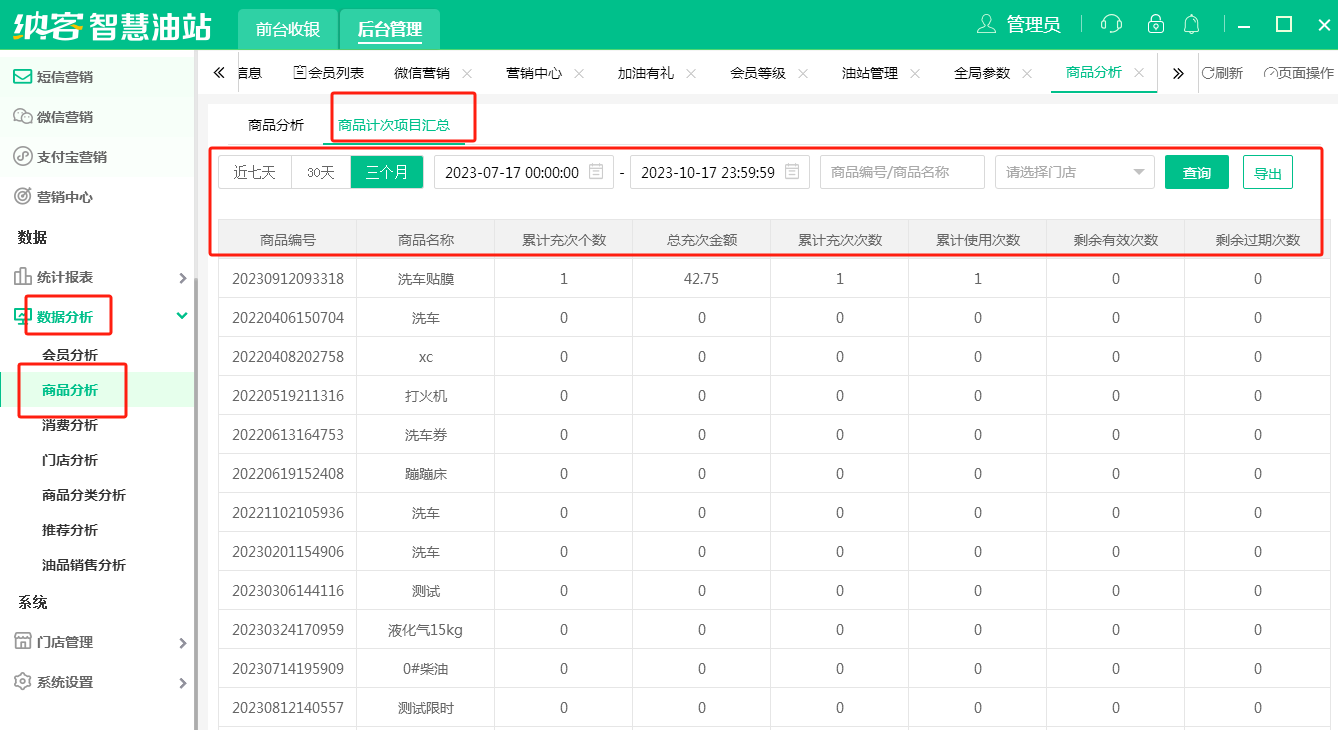Image resolution: width=1338 pixels, height=730 pixels.
Task: Click the 商品编号/商品名称 search field
Action: 902,172
